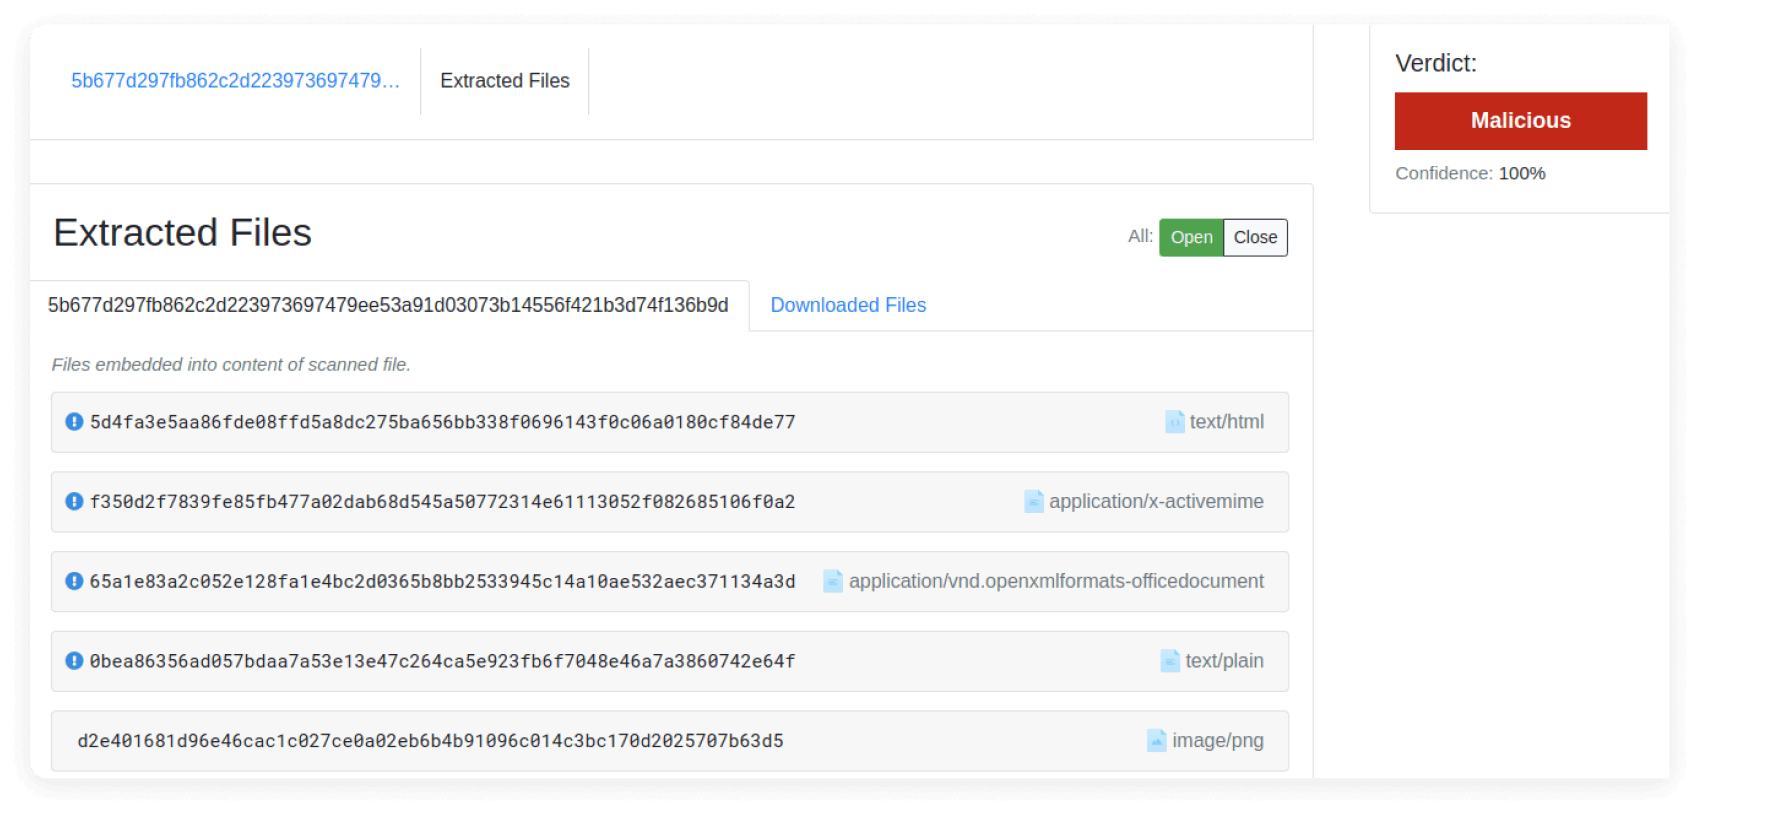This screenshot has height=815, width=1772.
Task: Switch to the Downloaded Files tab
Action: tap(848, 305)
